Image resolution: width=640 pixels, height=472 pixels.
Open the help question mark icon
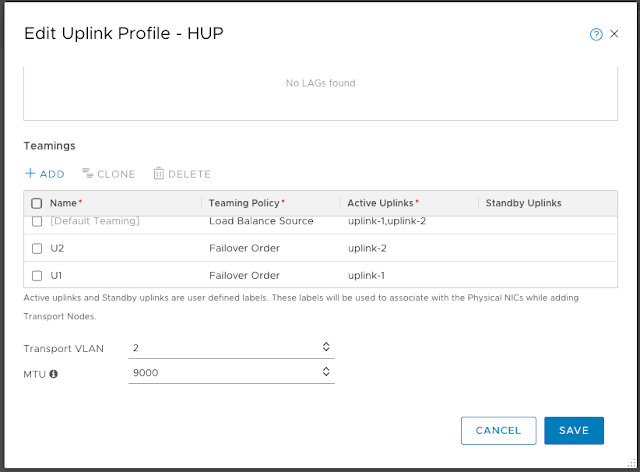(x=596, y=34)
